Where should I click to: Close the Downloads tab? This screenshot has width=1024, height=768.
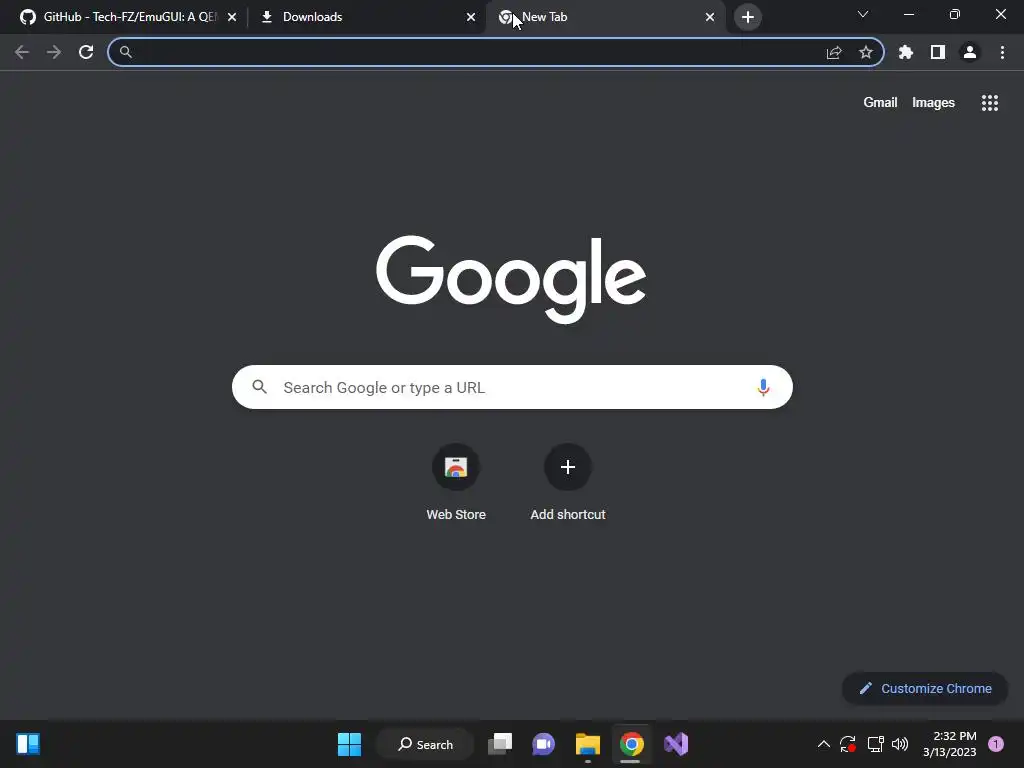[x=471, y=17]
